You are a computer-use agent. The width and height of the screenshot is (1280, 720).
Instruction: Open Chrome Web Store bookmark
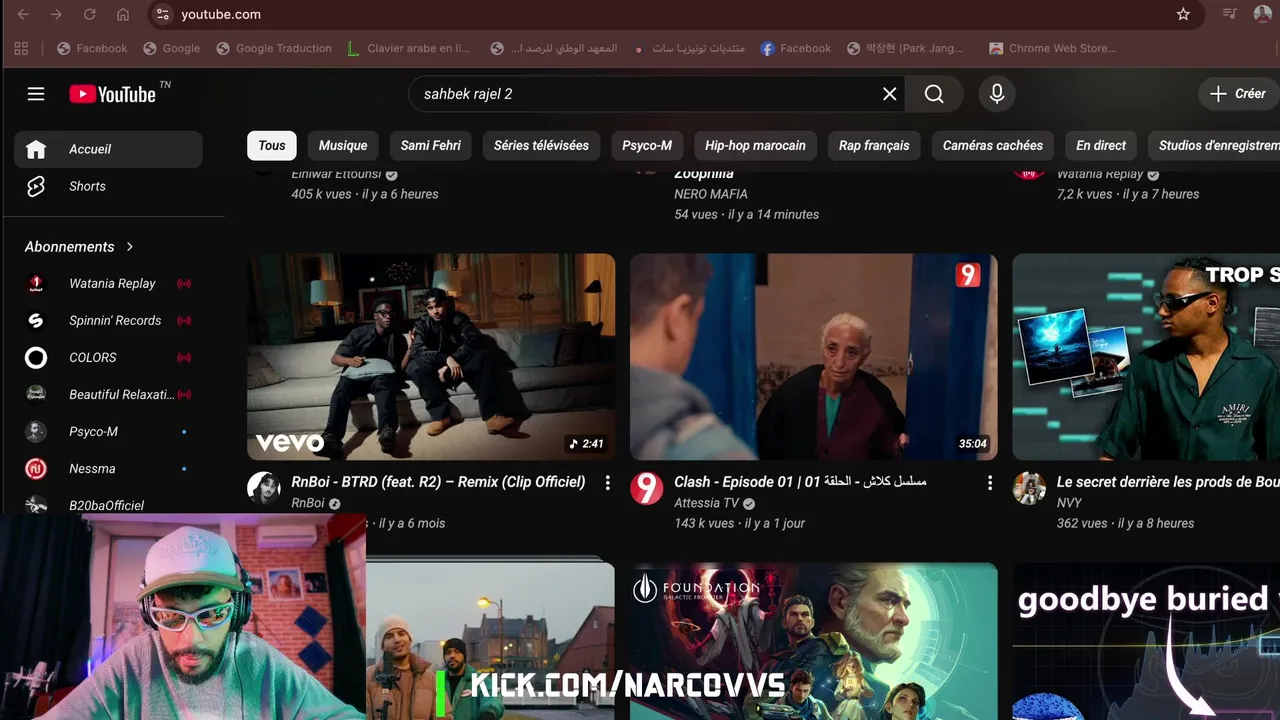coord(1052,48)
